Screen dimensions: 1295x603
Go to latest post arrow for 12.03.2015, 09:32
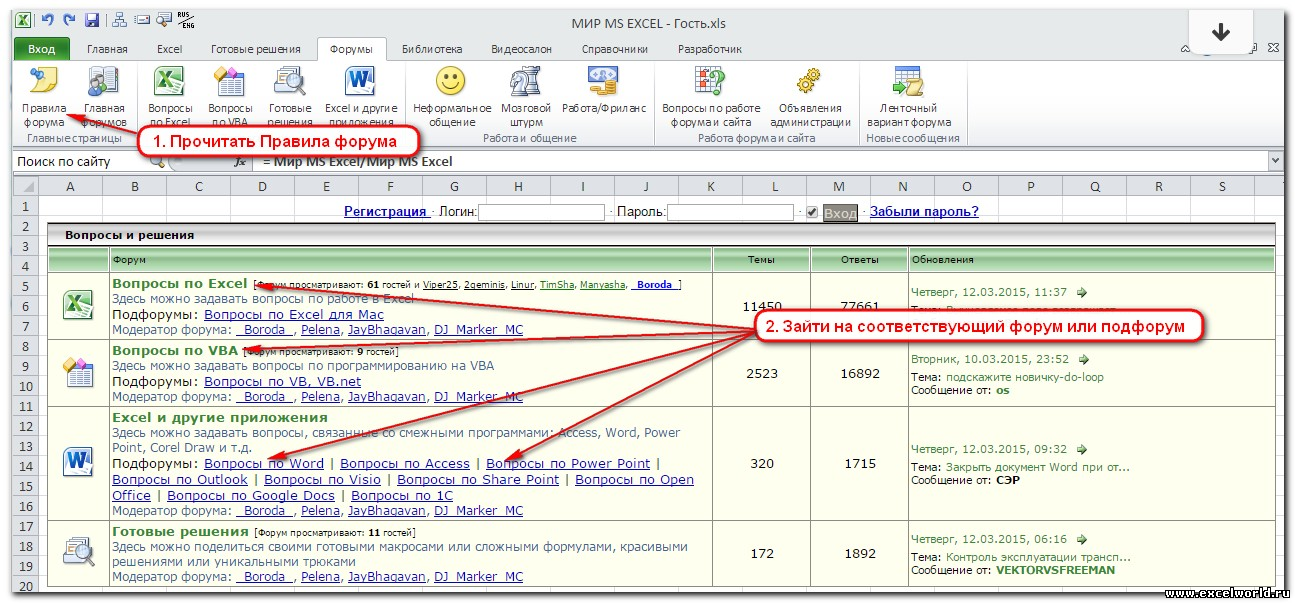pyautogui.click(x=1080, y=449)
